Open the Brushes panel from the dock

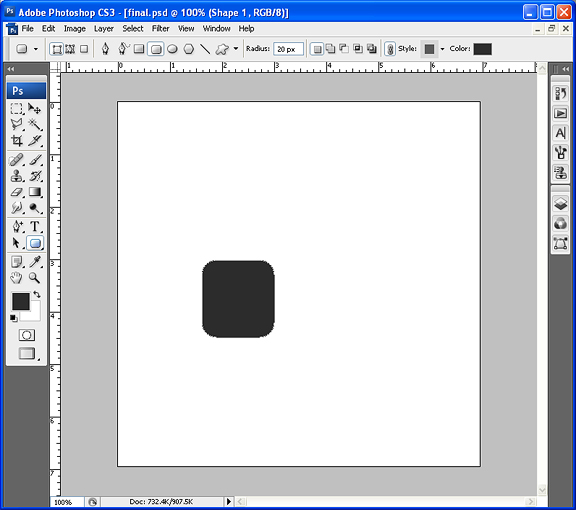coord(560,152)
